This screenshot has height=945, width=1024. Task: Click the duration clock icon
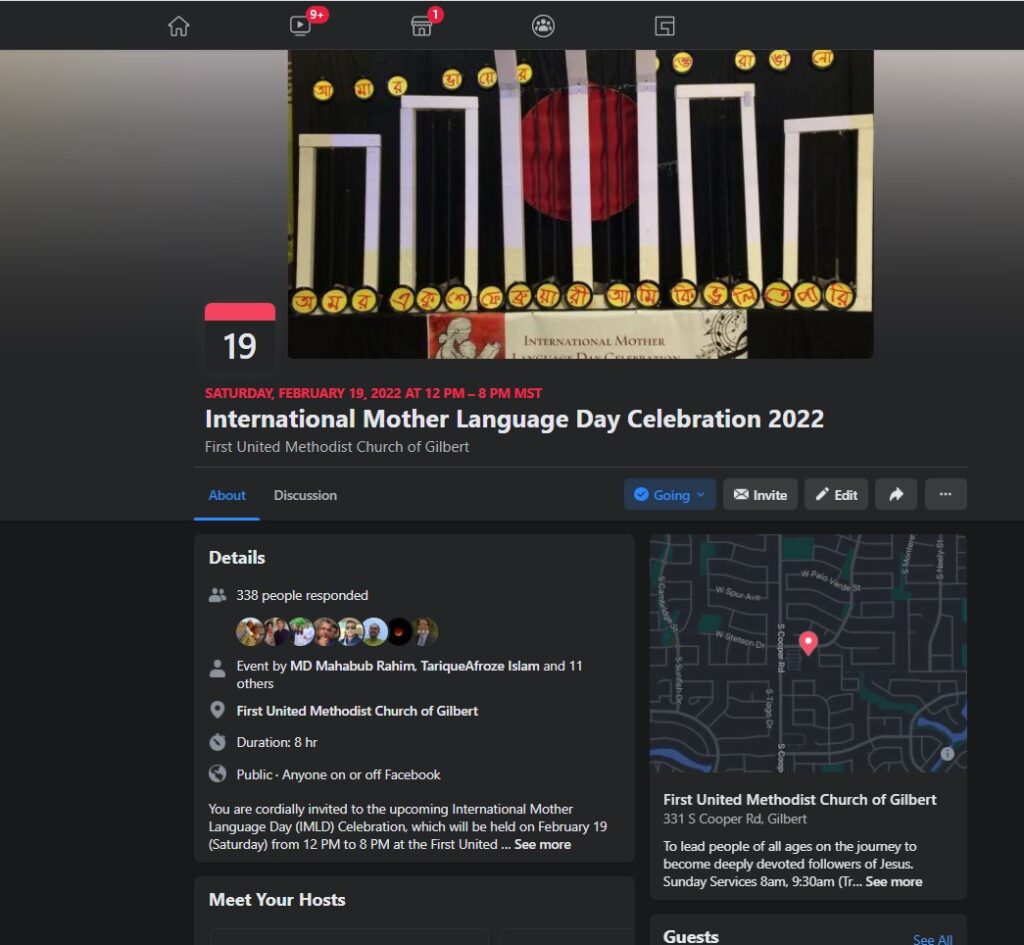[217, 742]
